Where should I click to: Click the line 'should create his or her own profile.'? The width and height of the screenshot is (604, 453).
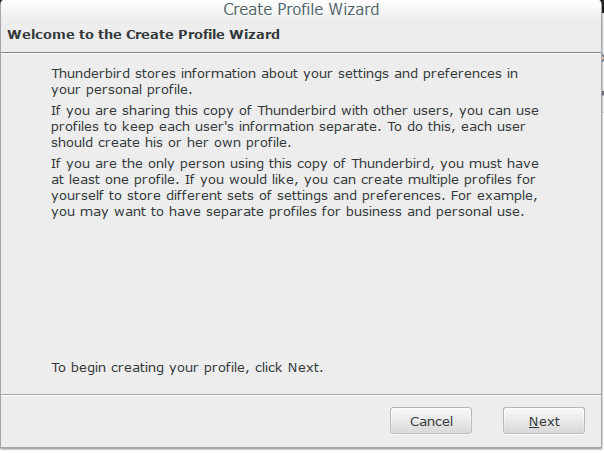click(x=171, y=143)
